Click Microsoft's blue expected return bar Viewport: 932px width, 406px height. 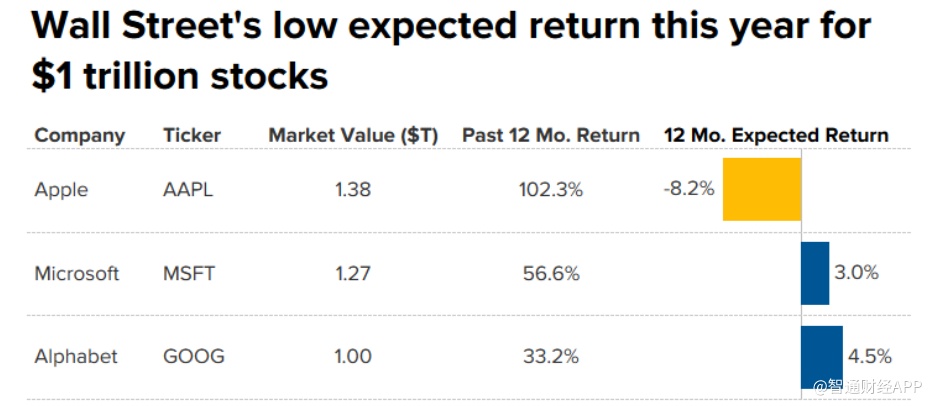point(815,273)
